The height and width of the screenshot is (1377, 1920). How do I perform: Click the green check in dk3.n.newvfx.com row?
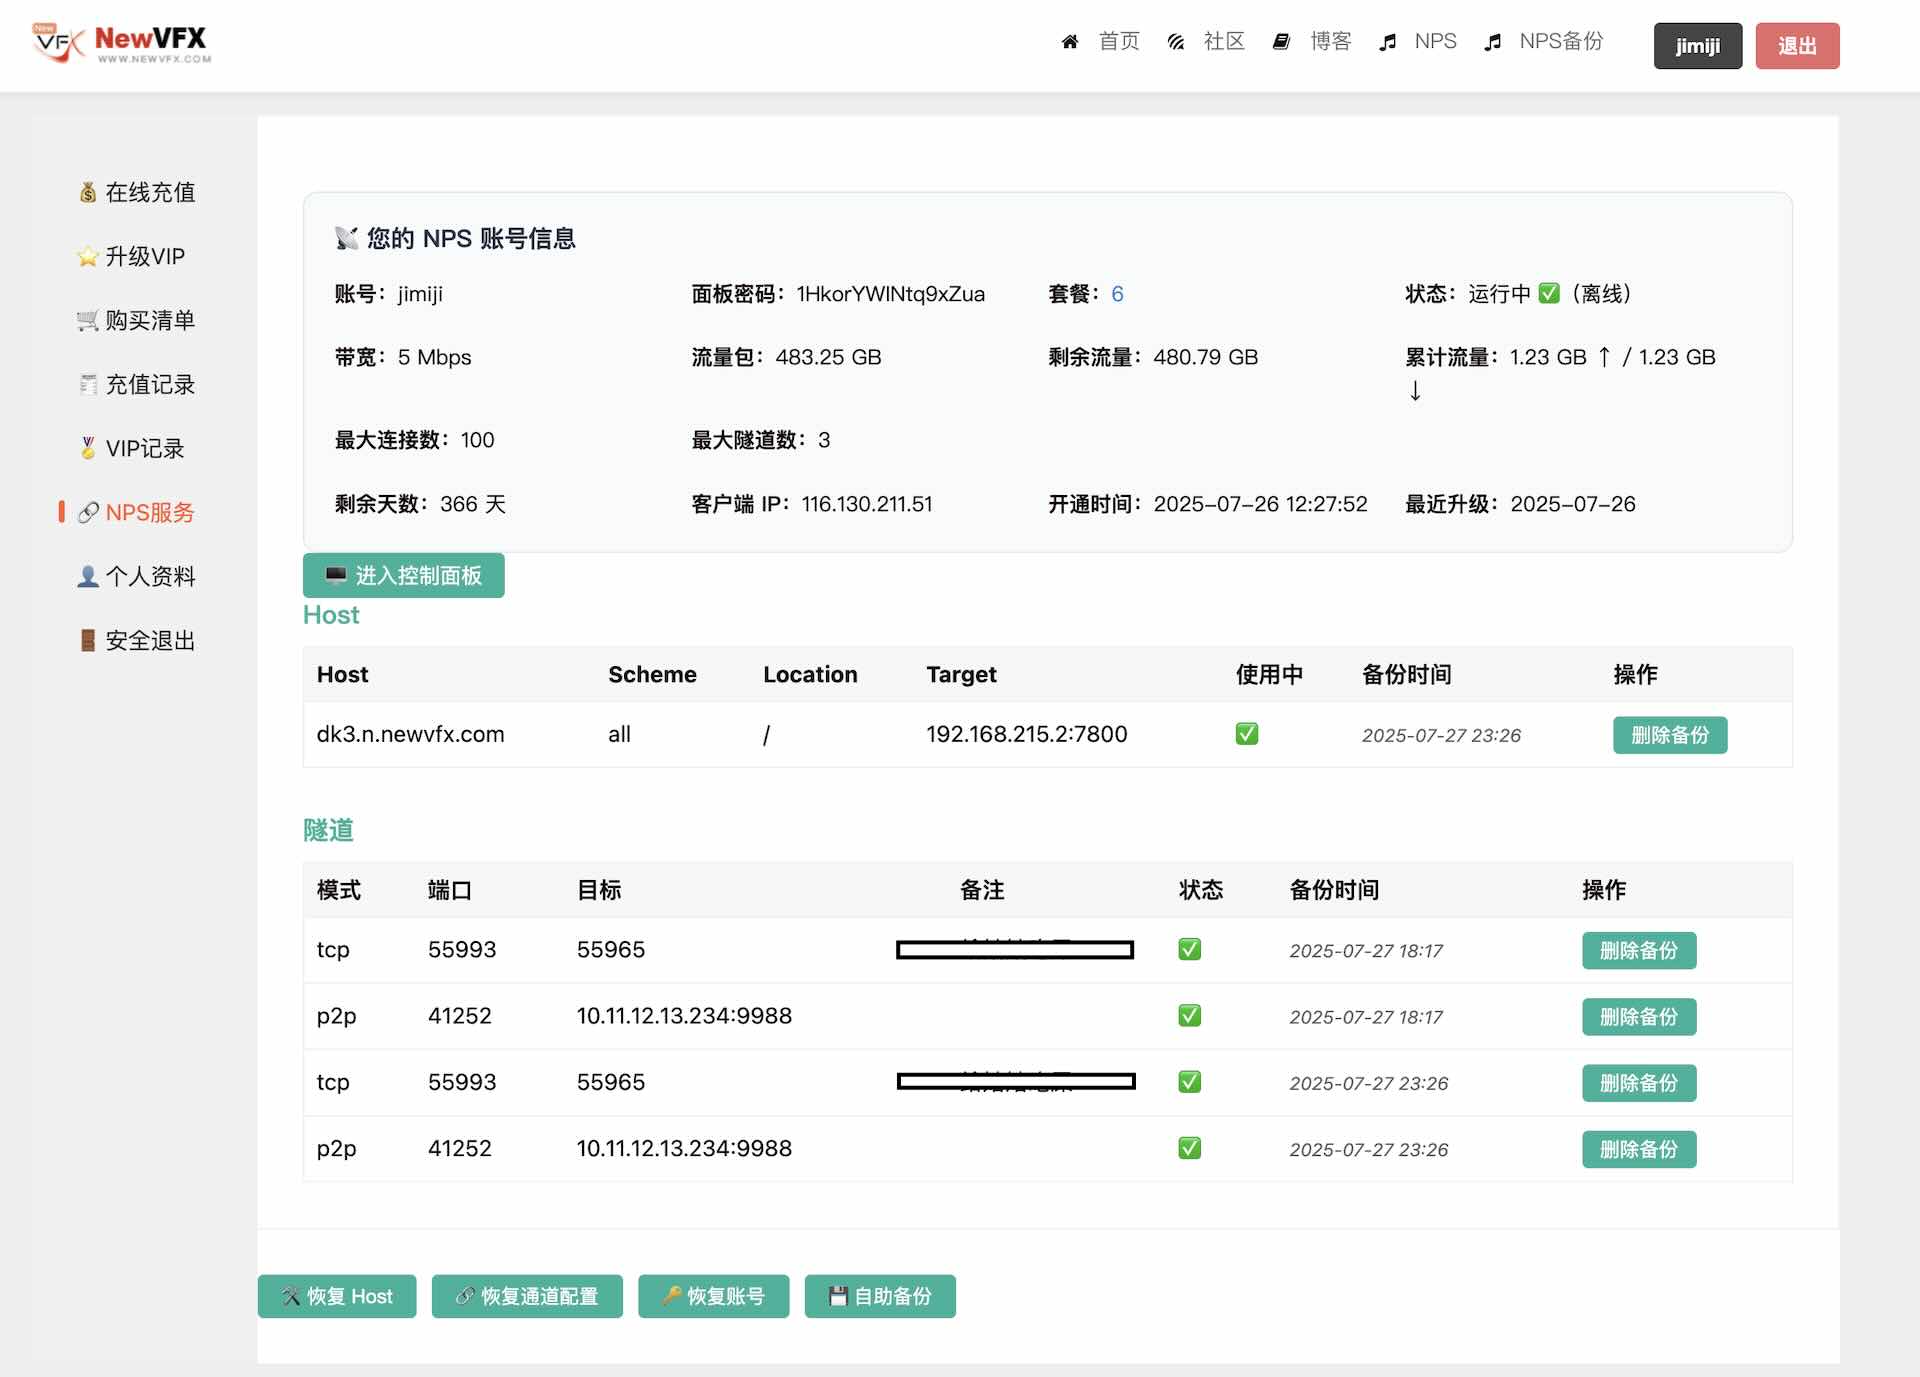pos(1247,734)
